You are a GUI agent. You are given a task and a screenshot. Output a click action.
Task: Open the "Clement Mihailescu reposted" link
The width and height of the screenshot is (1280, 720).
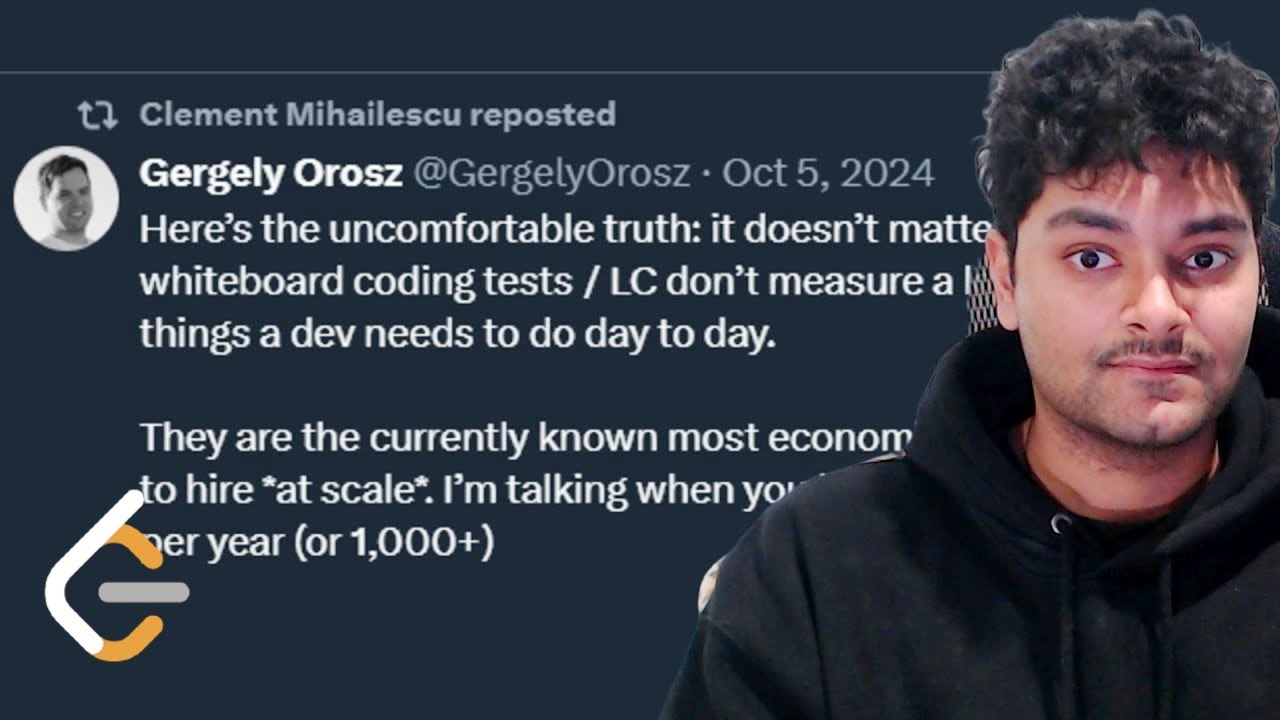377,115
